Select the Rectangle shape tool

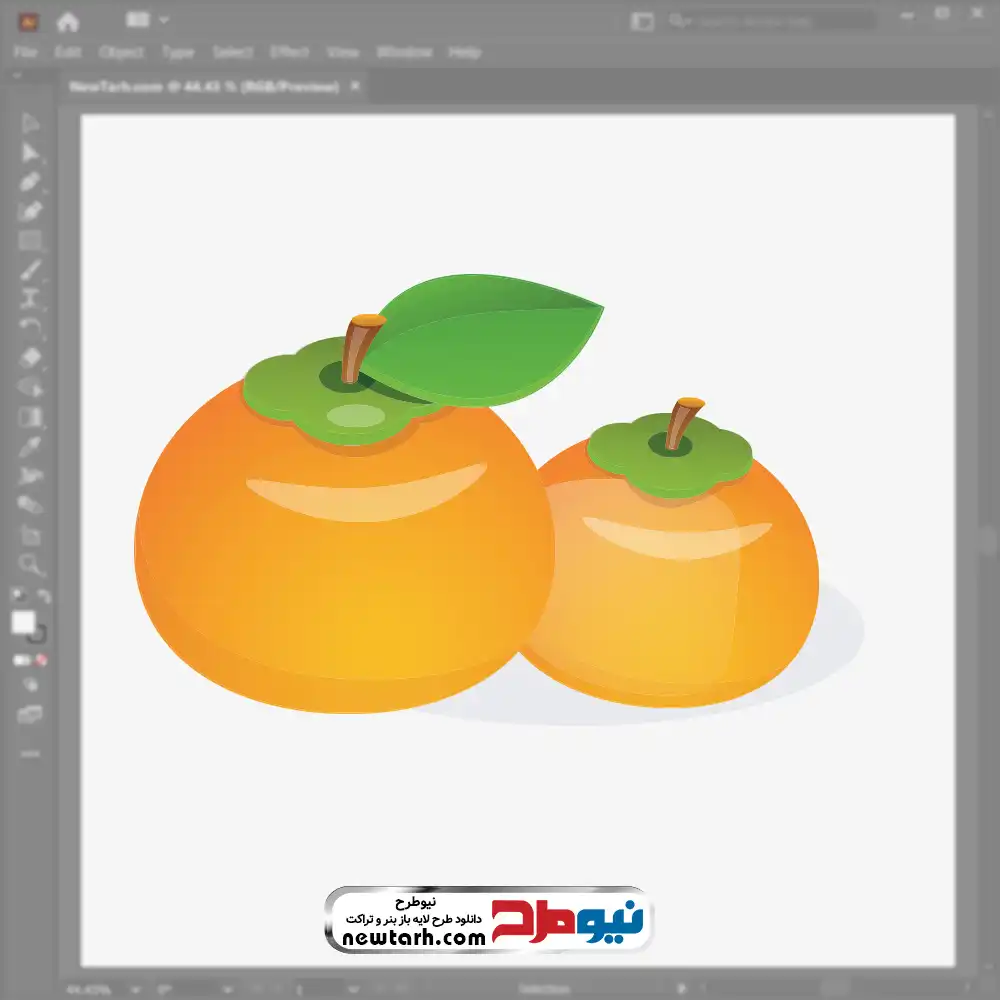pyautogui.click(x=30, y=240)
